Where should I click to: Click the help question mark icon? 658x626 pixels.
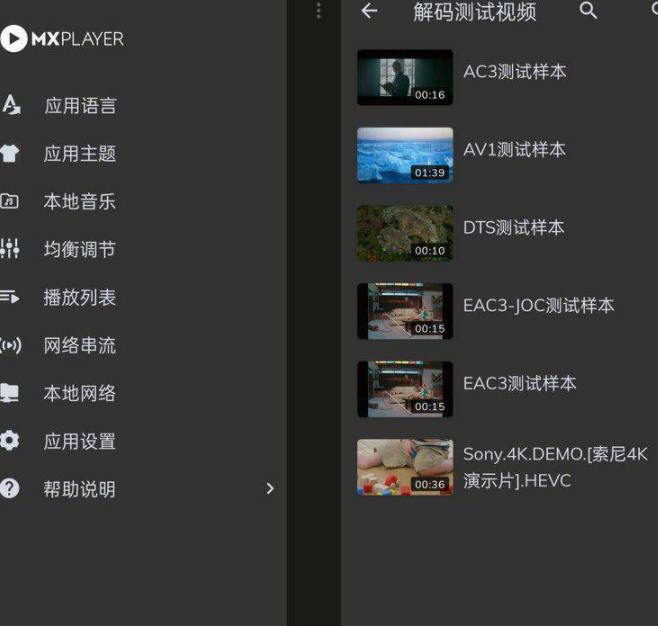coord(10,489)
